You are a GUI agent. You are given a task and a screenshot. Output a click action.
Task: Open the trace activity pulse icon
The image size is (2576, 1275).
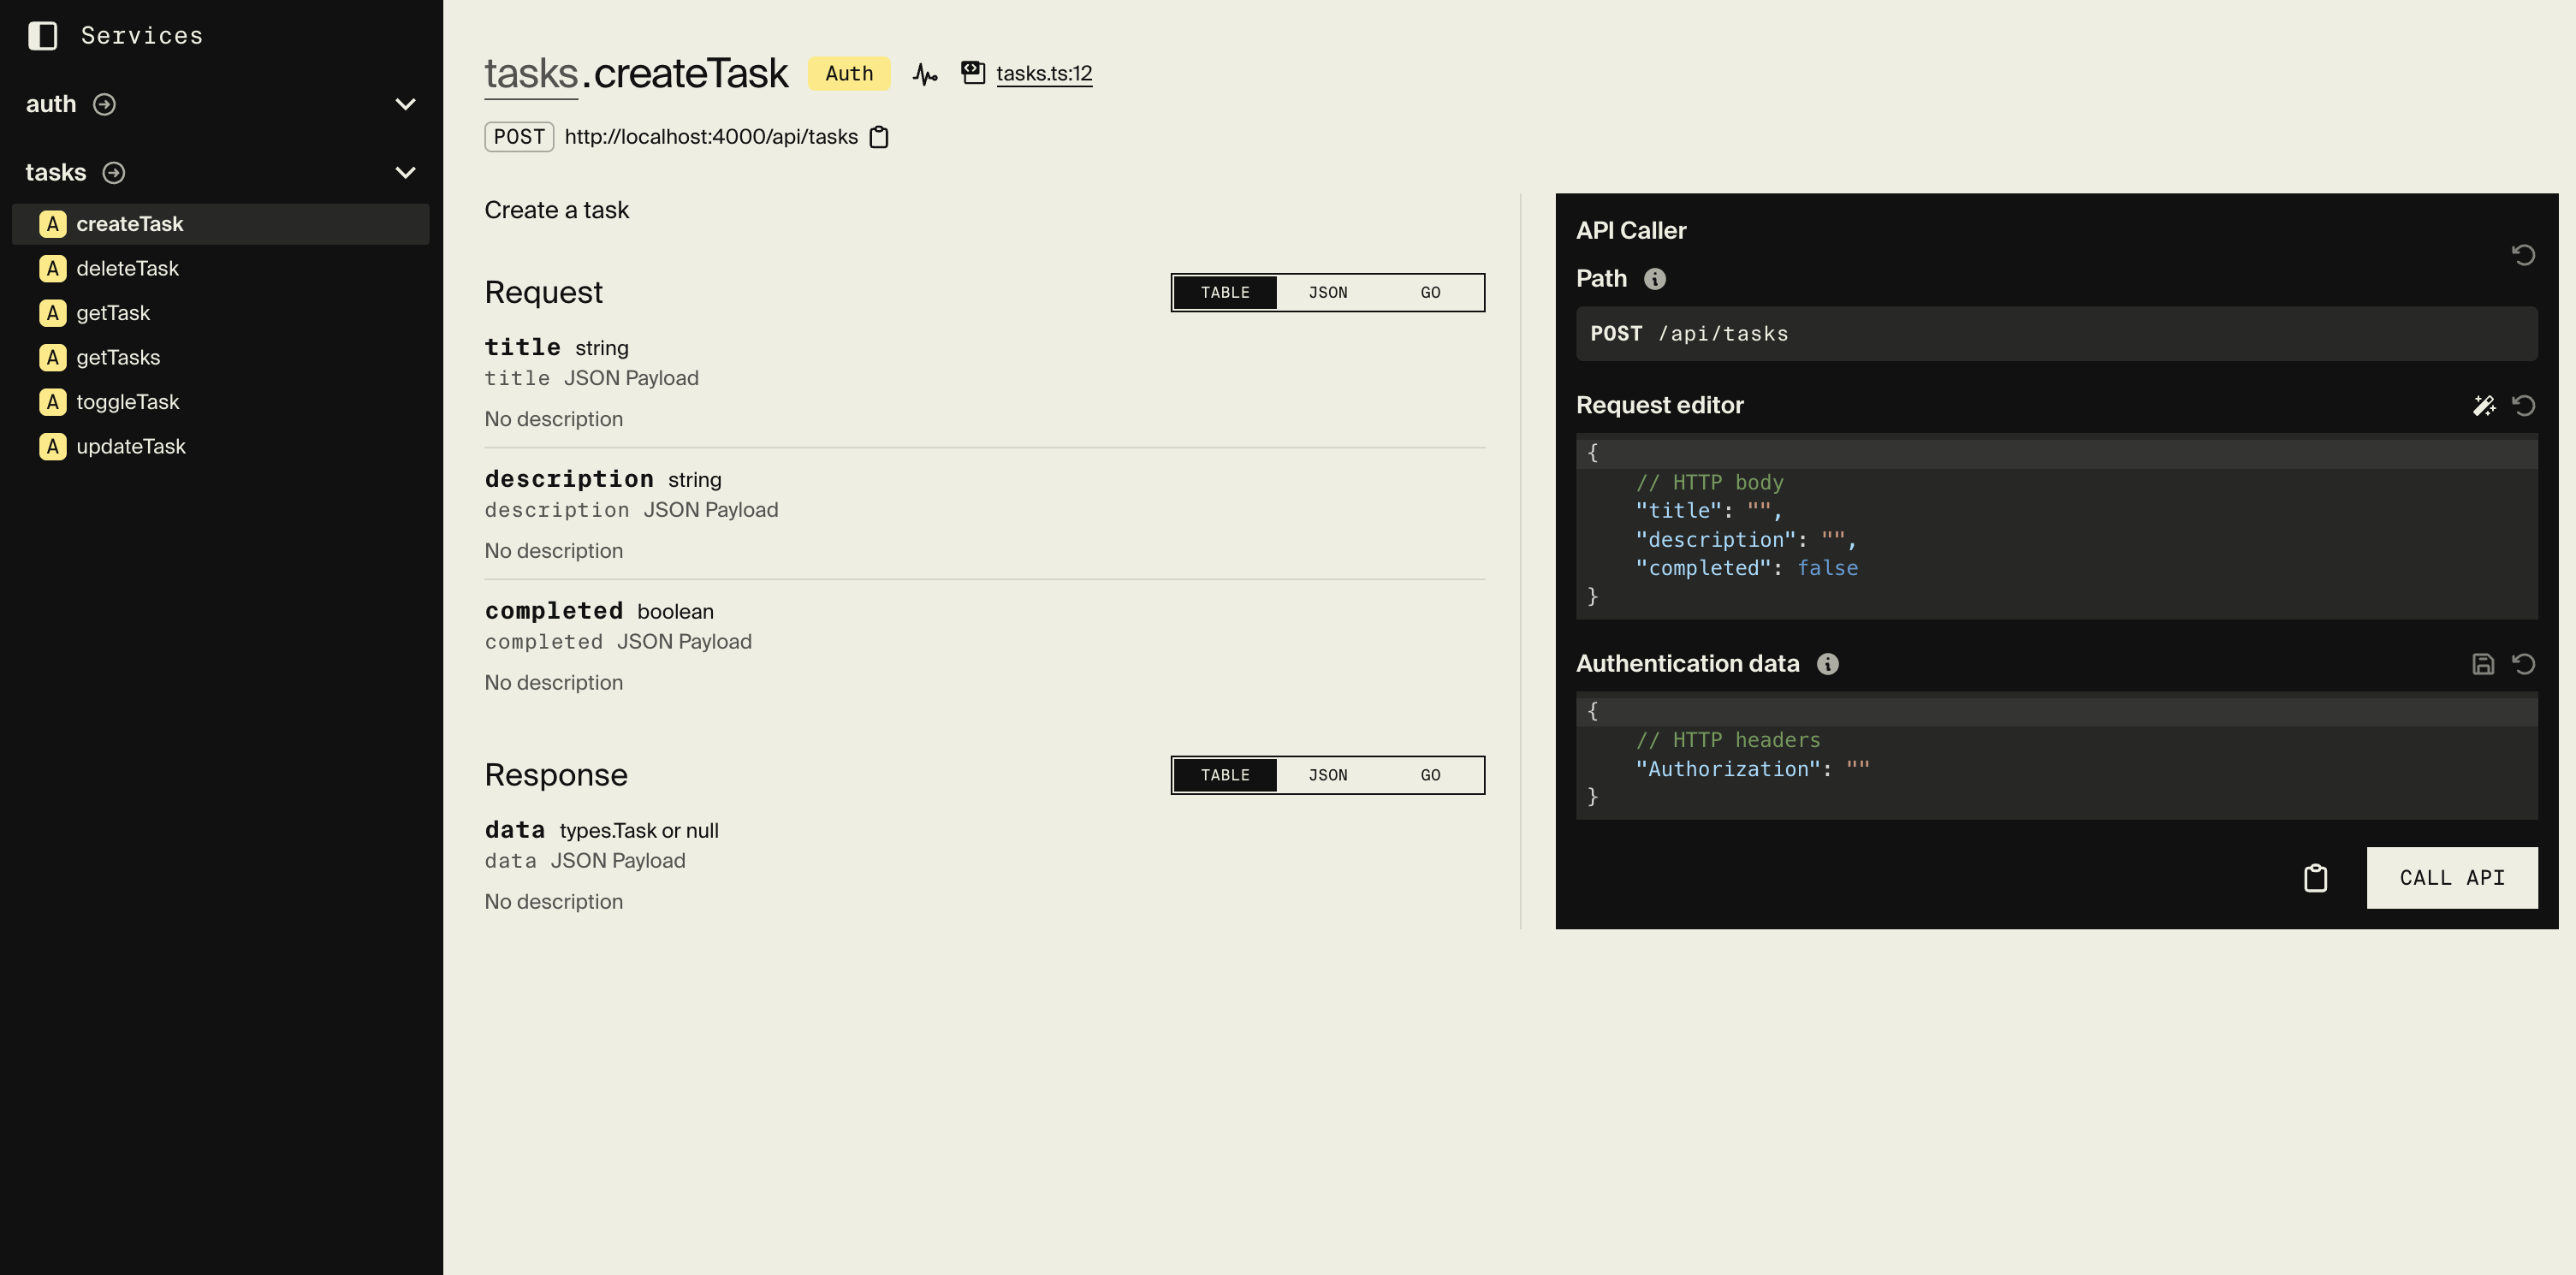(925, 74)
